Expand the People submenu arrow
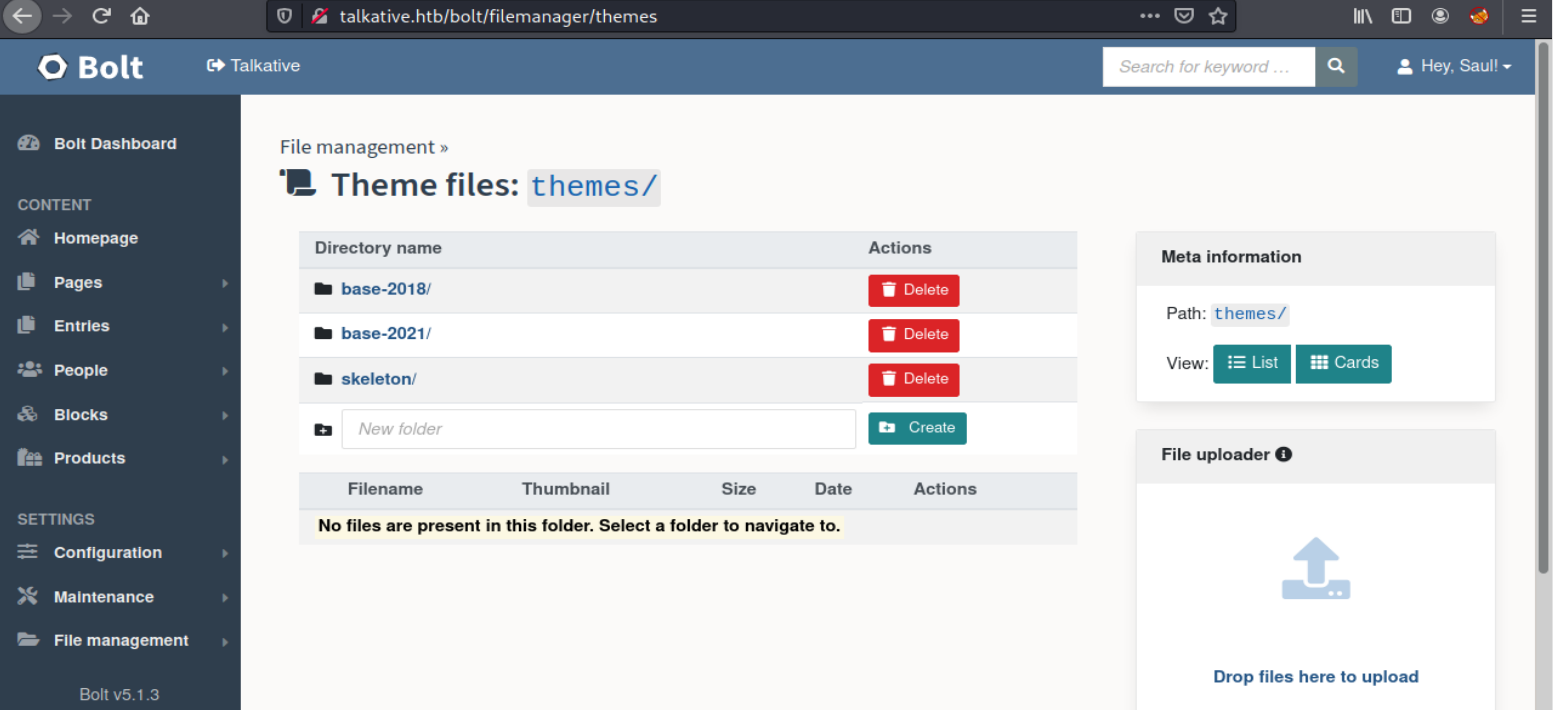This screenshot has height=710, width=1554. click(x=225, y=371)
